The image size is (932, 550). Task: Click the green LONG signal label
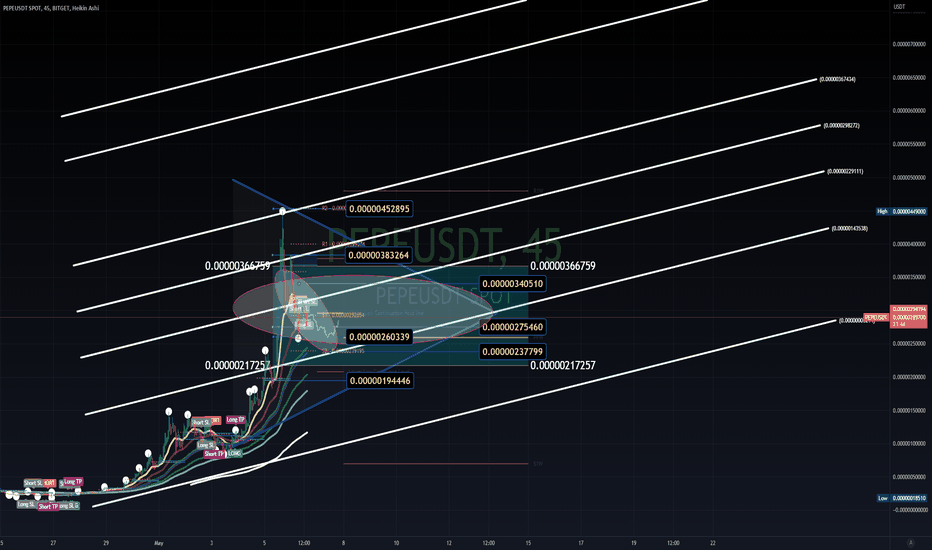pyautogui.click(x=234, y=454)
